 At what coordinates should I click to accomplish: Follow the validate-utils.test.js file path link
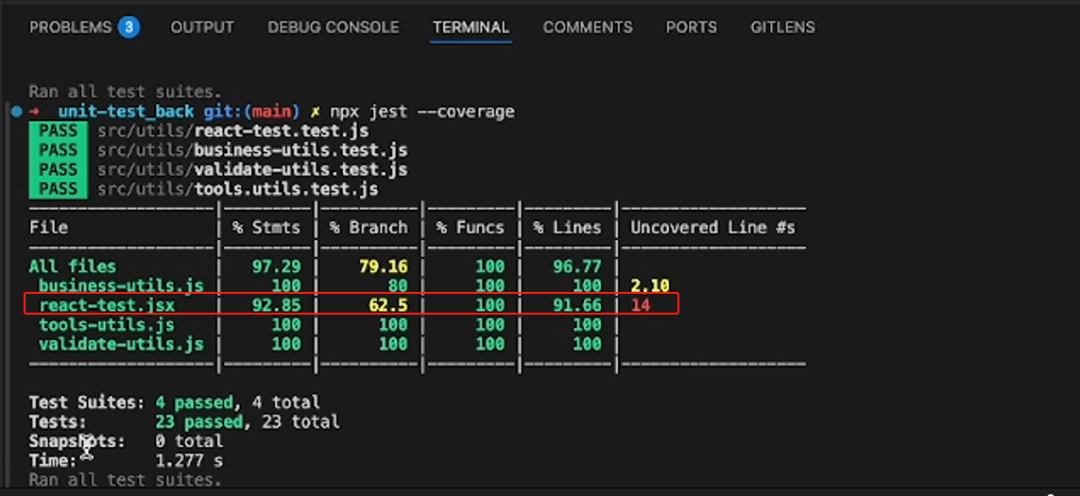[x=252, y=169]
